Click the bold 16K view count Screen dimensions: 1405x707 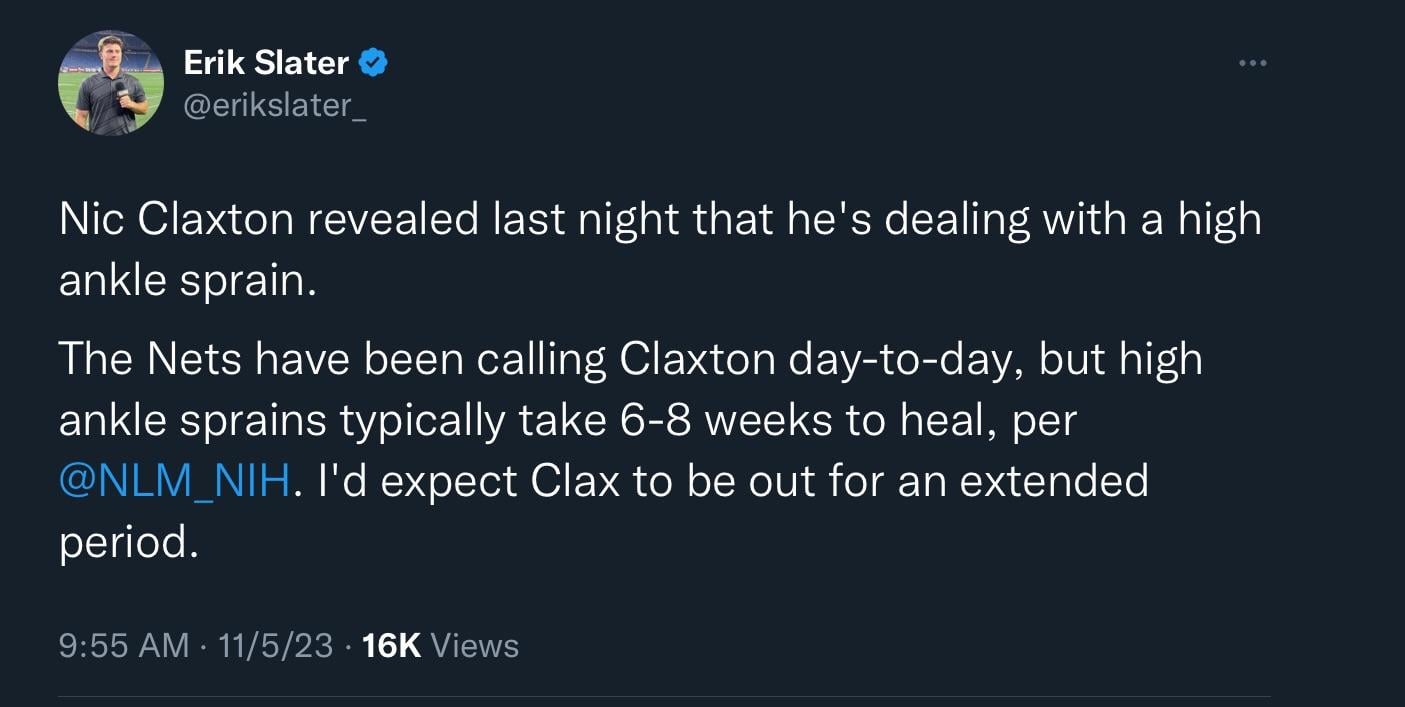coord(391,645)
